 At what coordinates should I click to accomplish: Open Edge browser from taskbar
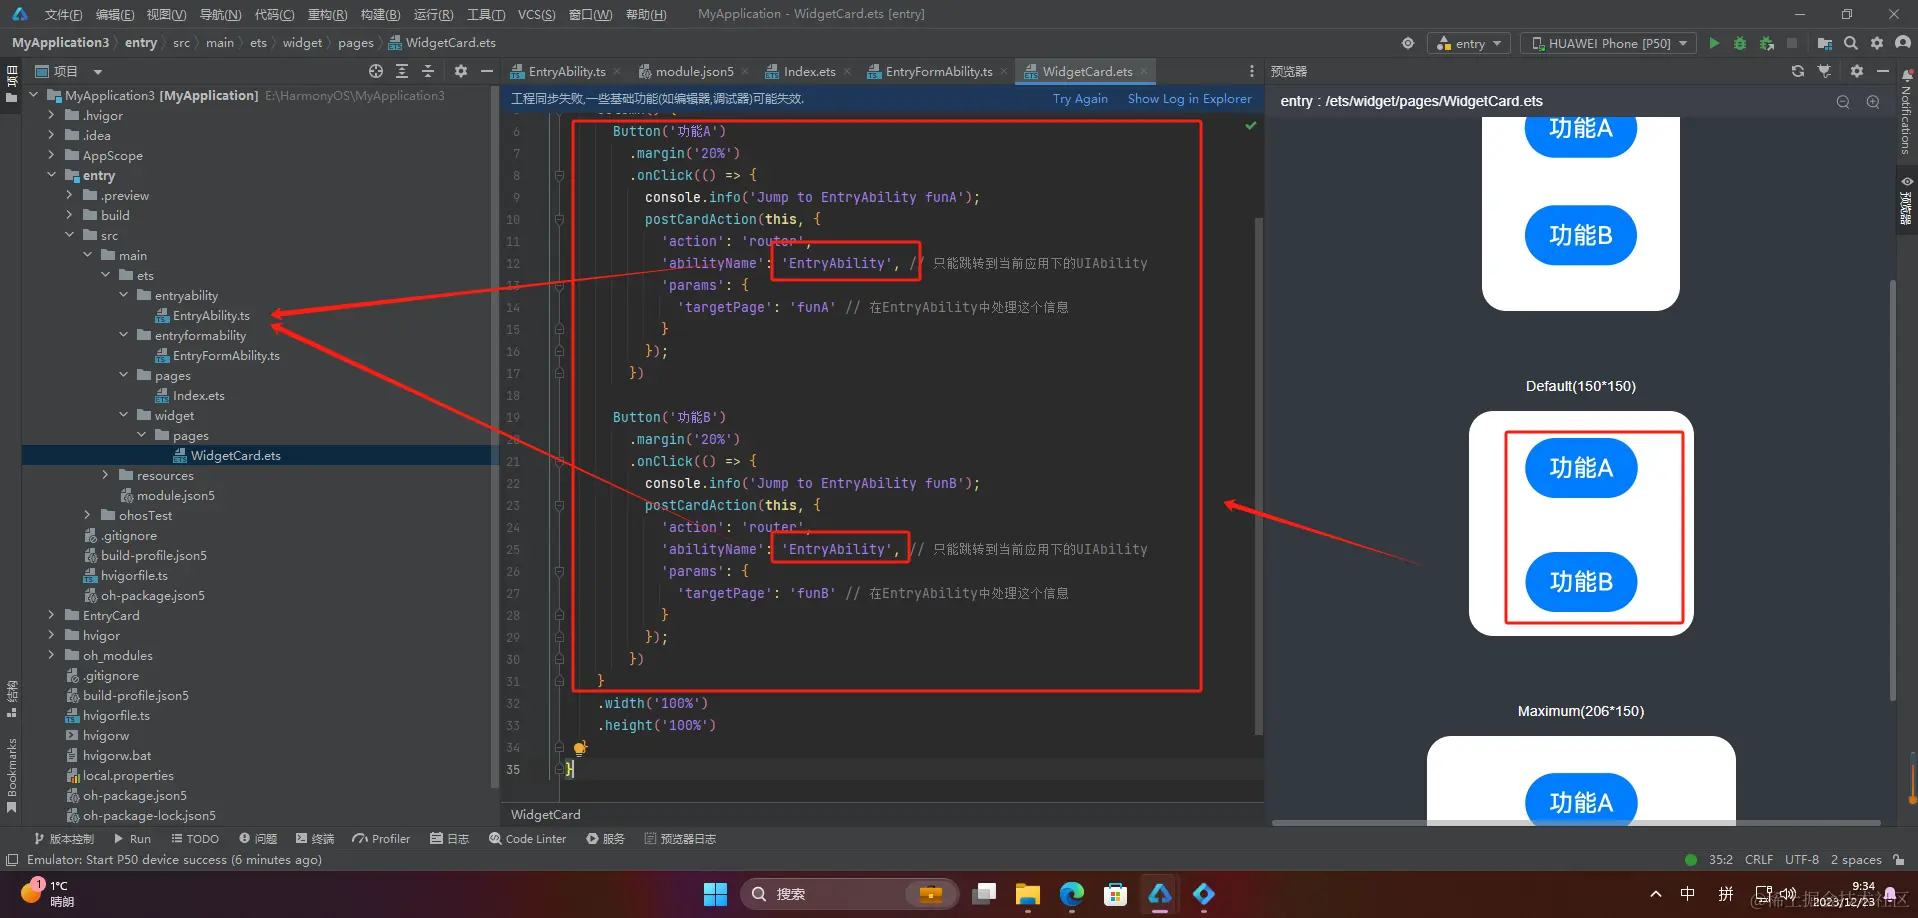(x=1071, y=894)
